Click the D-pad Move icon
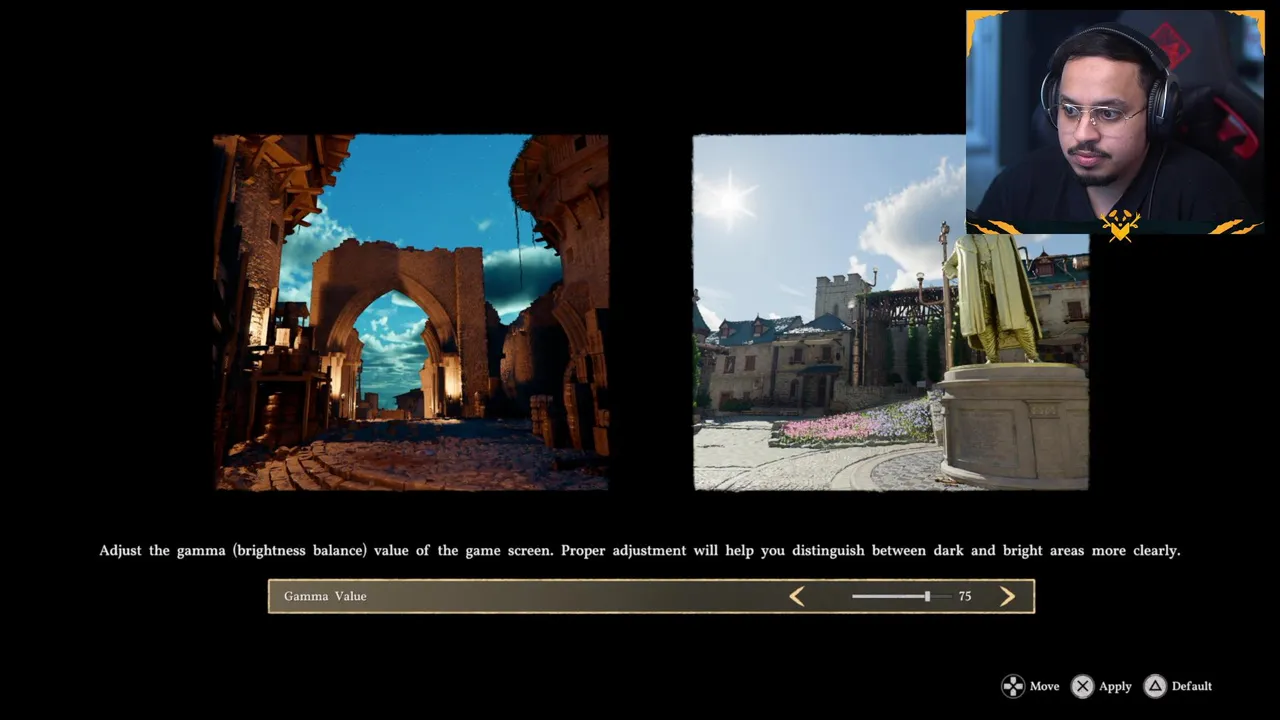Viewport: 1280px width, 720px height. (x=1013, y=686)
